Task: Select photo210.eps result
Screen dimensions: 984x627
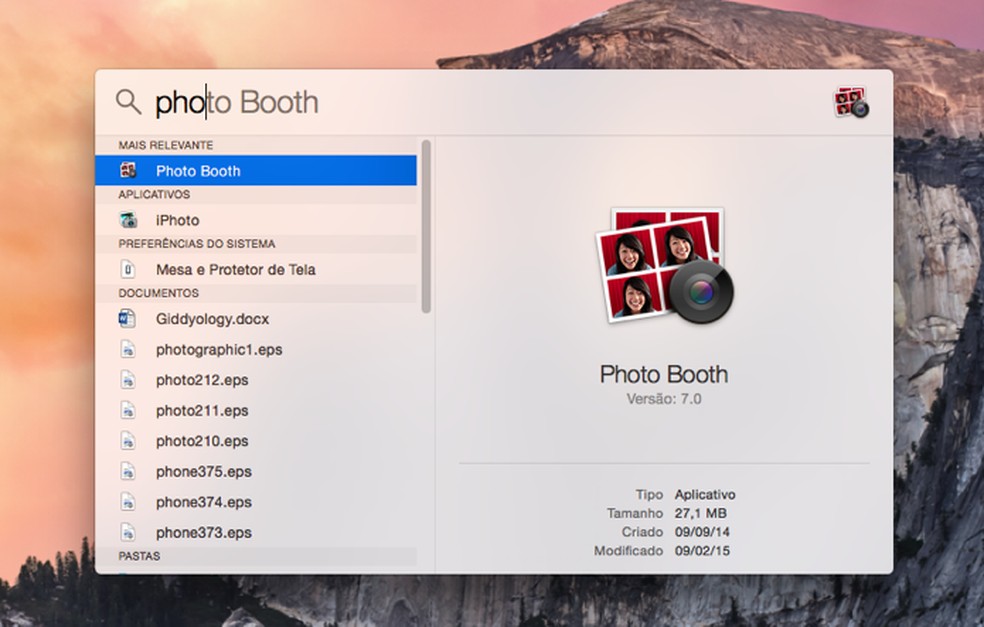Action: tap(256, 441)
